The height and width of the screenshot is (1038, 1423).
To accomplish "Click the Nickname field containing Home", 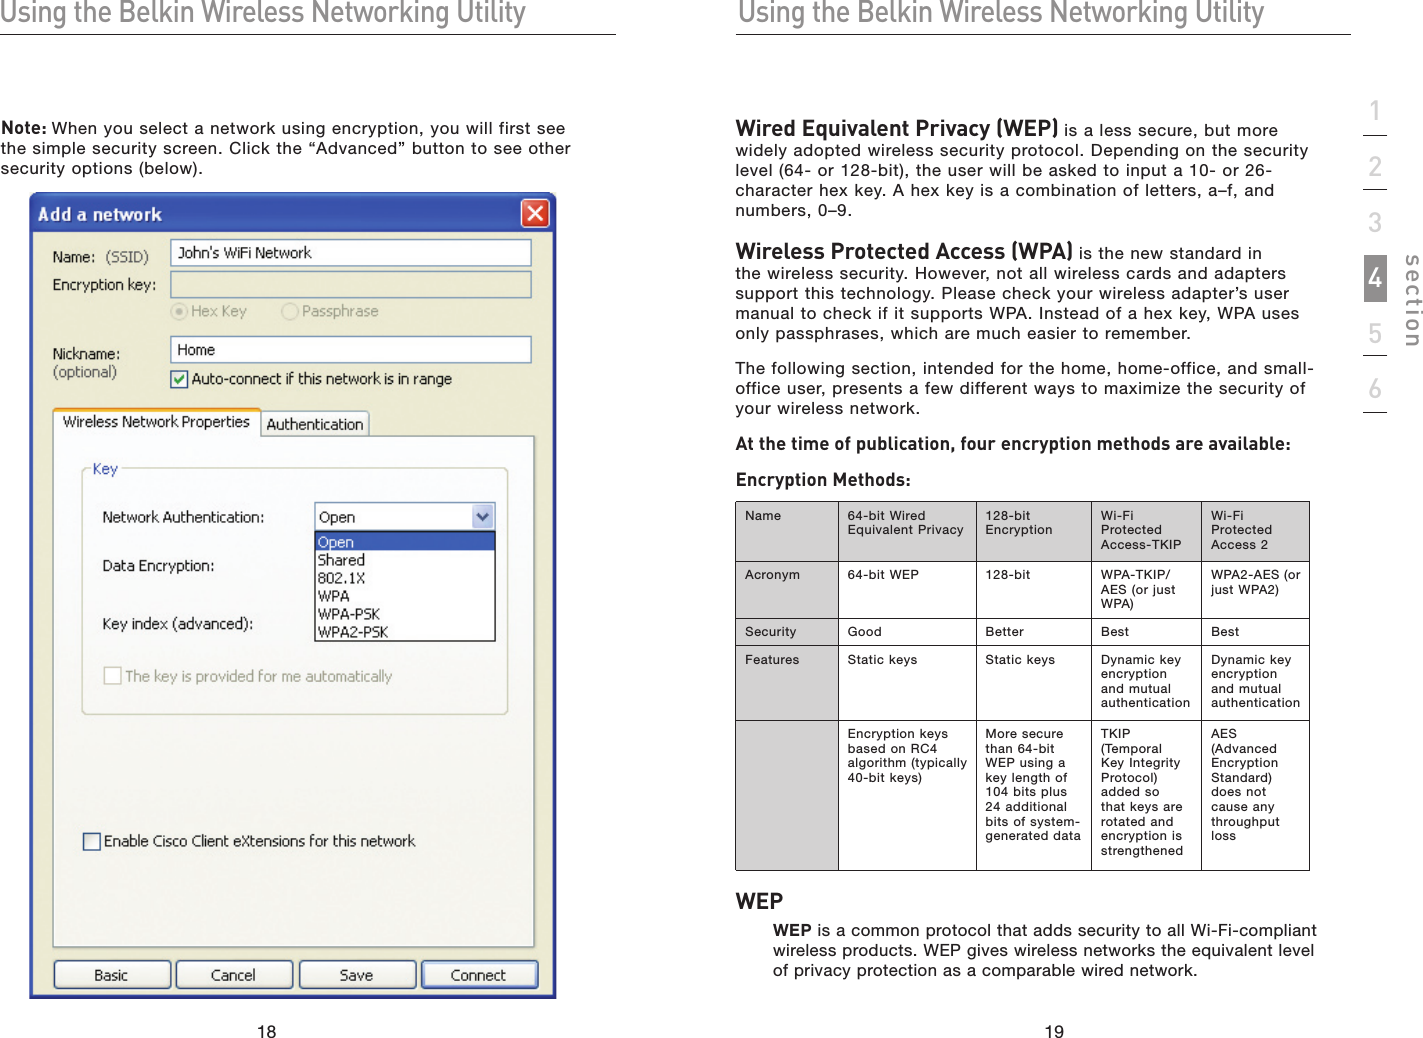I will point(351,350).
